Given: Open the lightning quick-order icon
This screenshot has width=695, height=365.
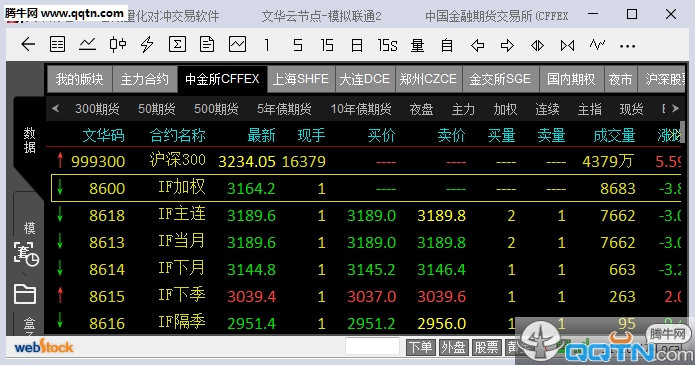Looking at the screenshot, I should point(147,45).
